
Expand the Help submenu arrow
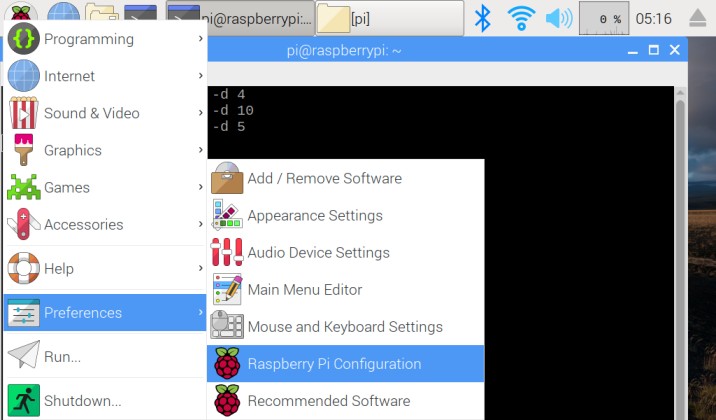click(x=200, y=268)
